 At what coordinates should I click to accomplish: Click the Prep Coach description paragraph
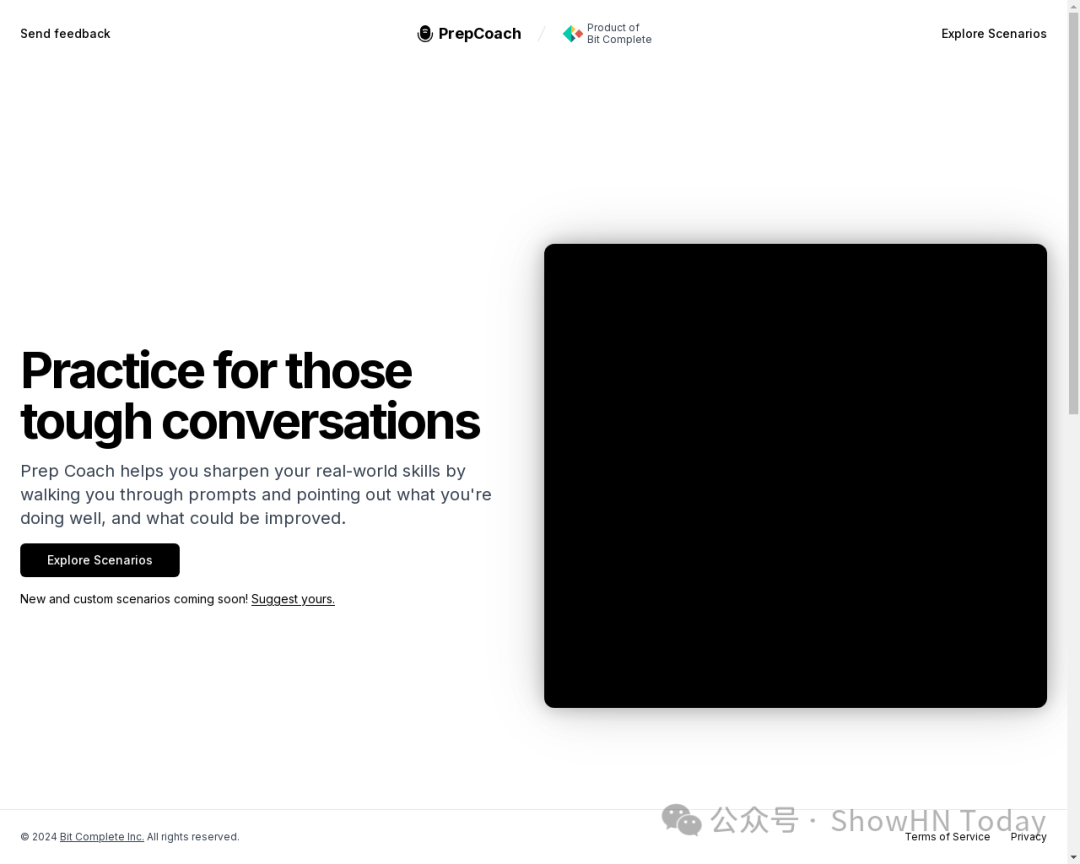[x=256, y=495]
